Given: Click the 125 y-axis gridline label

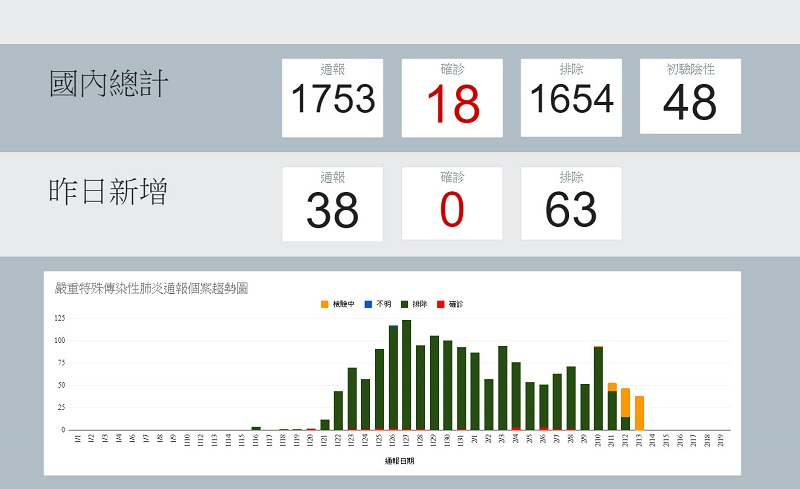Looking at the screenshot, I should [x=61, y=317].
